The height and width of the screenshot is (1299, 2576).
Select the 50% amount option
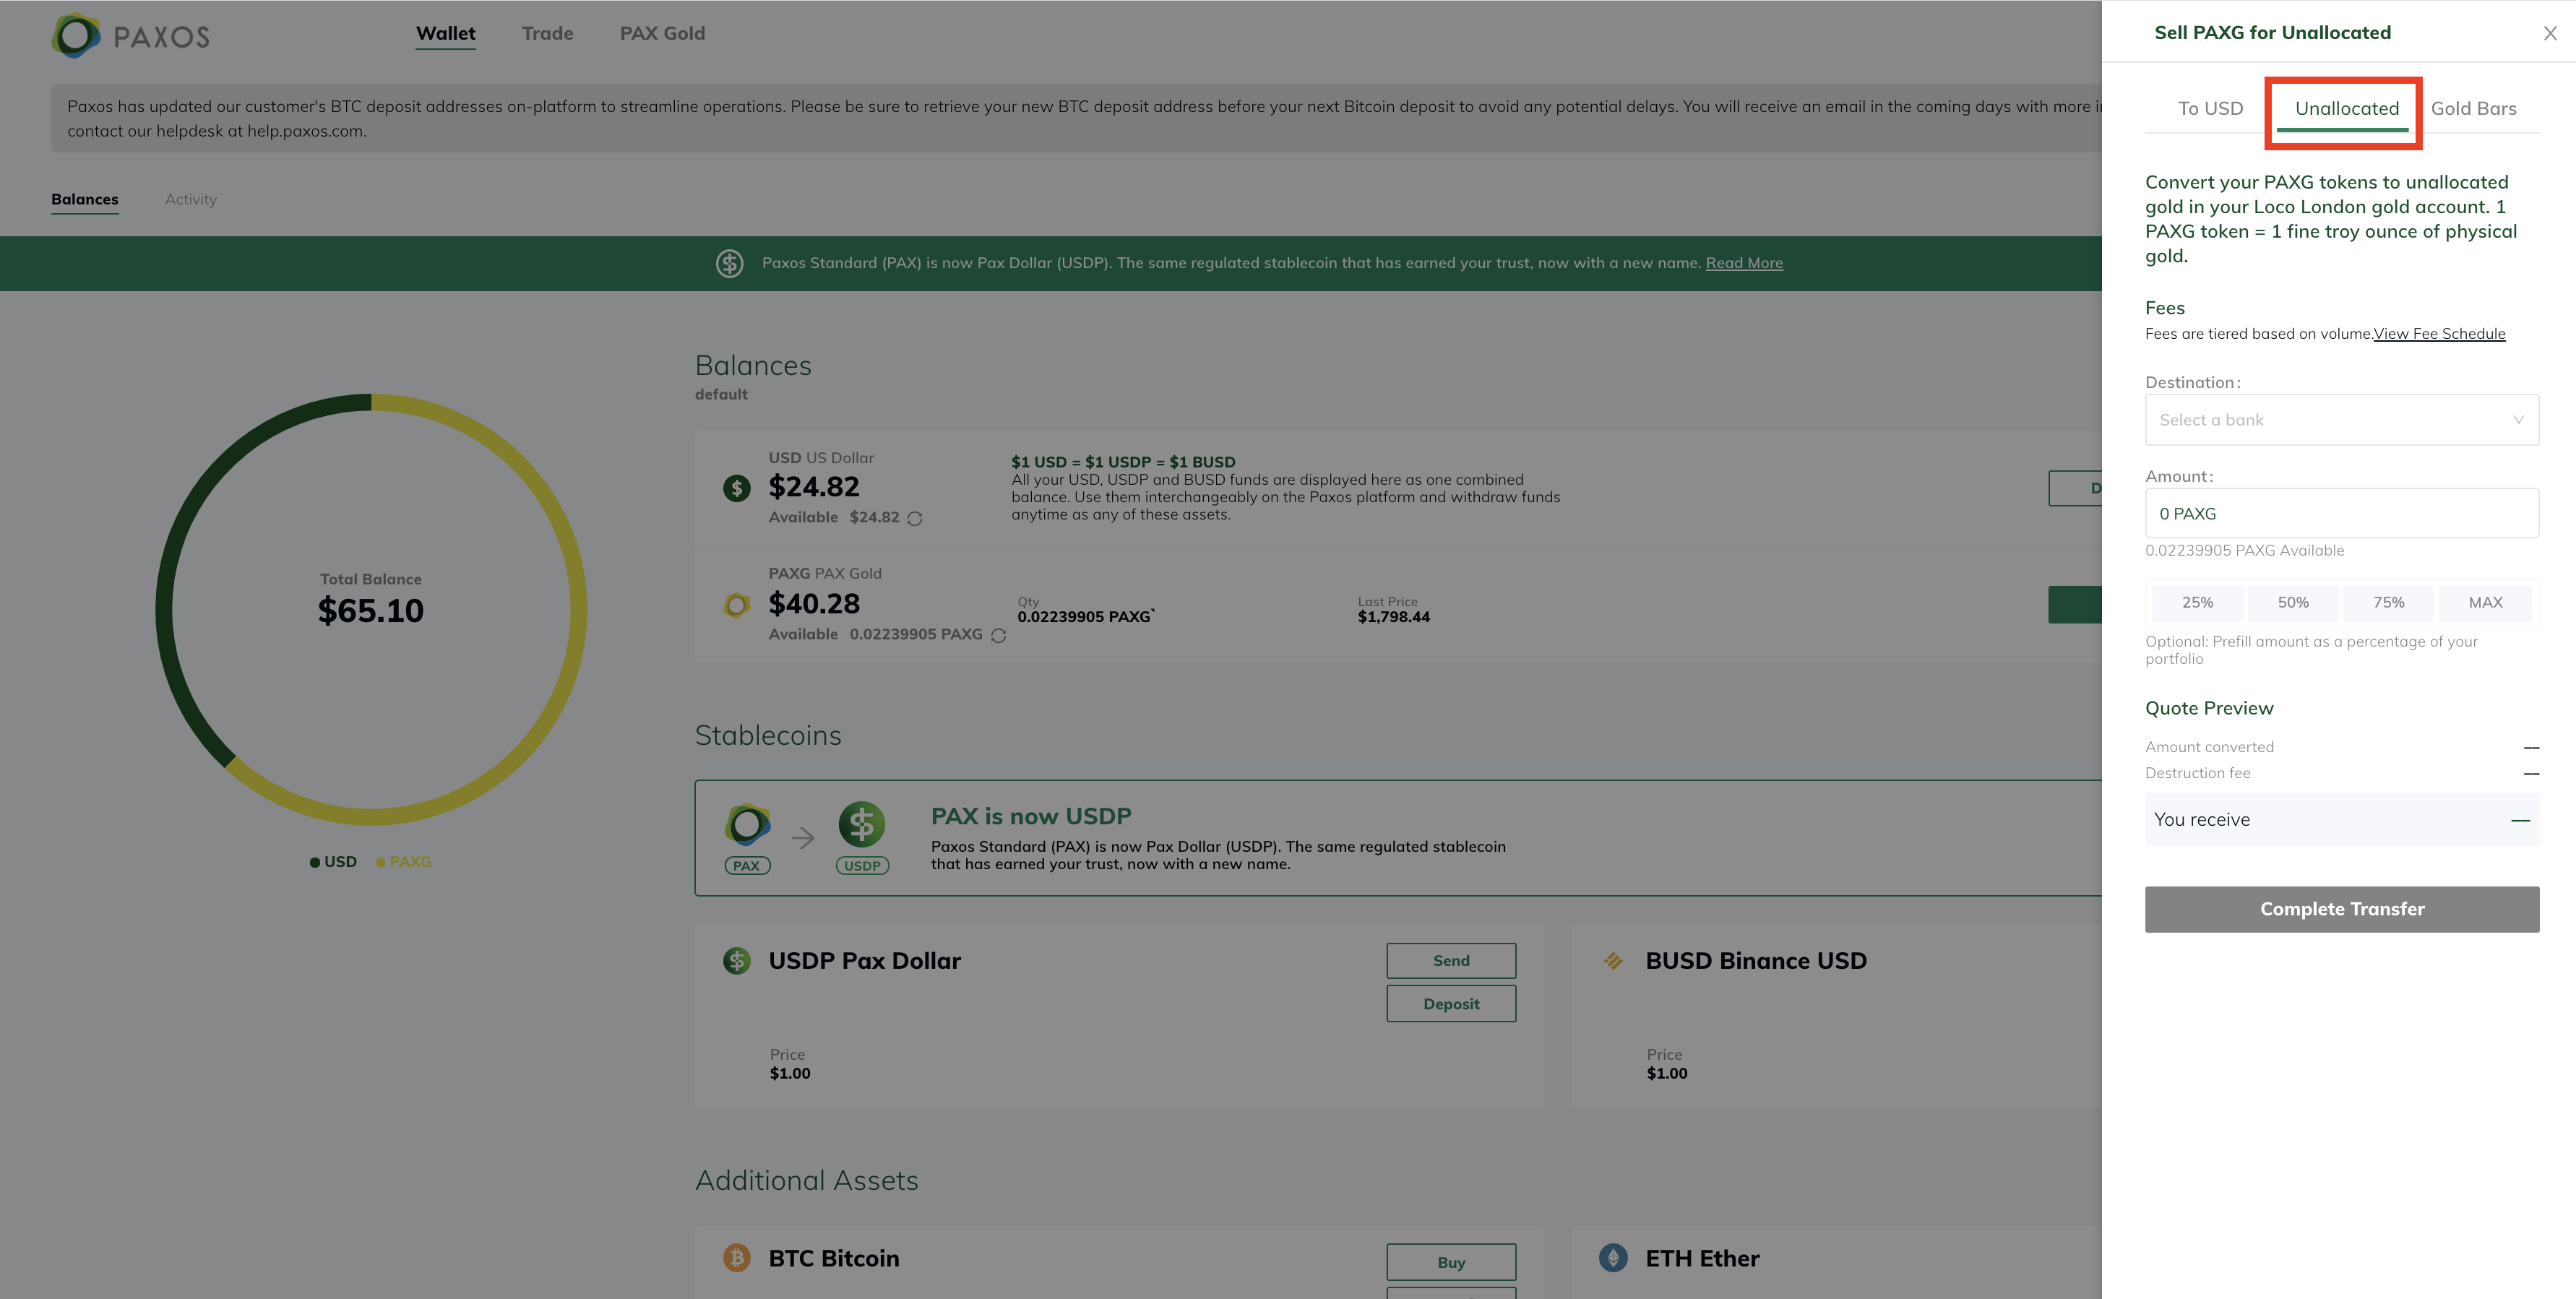[x=2293, y=603]
